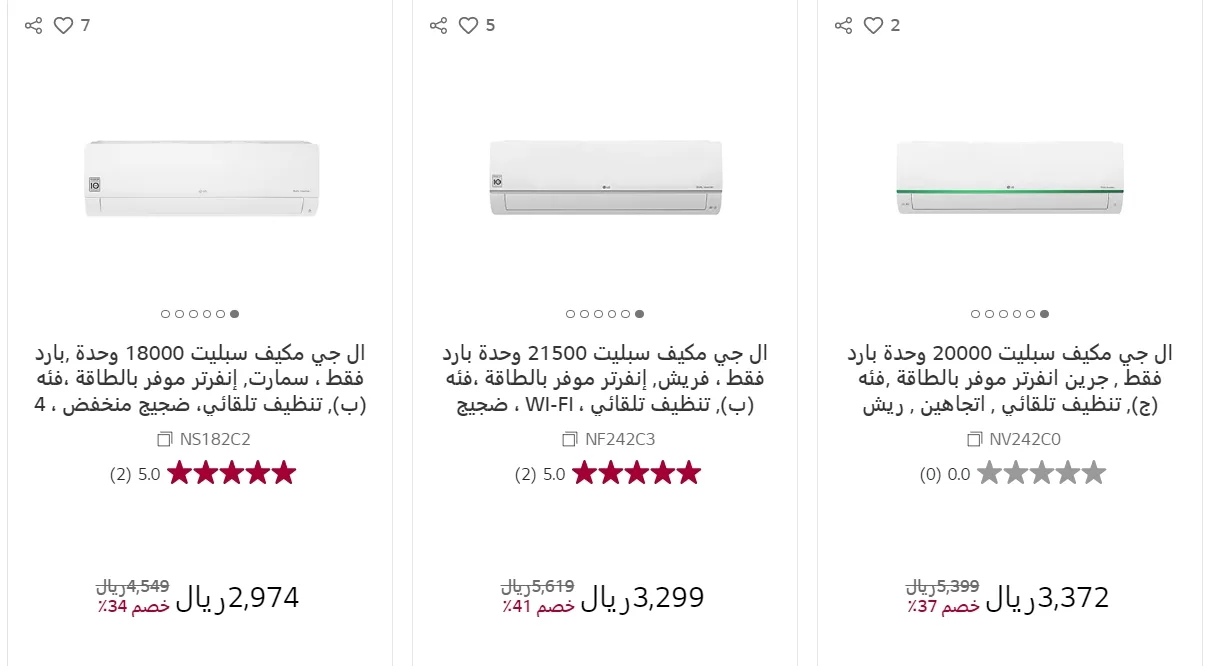Open 20000 unit green inverter AC title

click(1010, 379)
